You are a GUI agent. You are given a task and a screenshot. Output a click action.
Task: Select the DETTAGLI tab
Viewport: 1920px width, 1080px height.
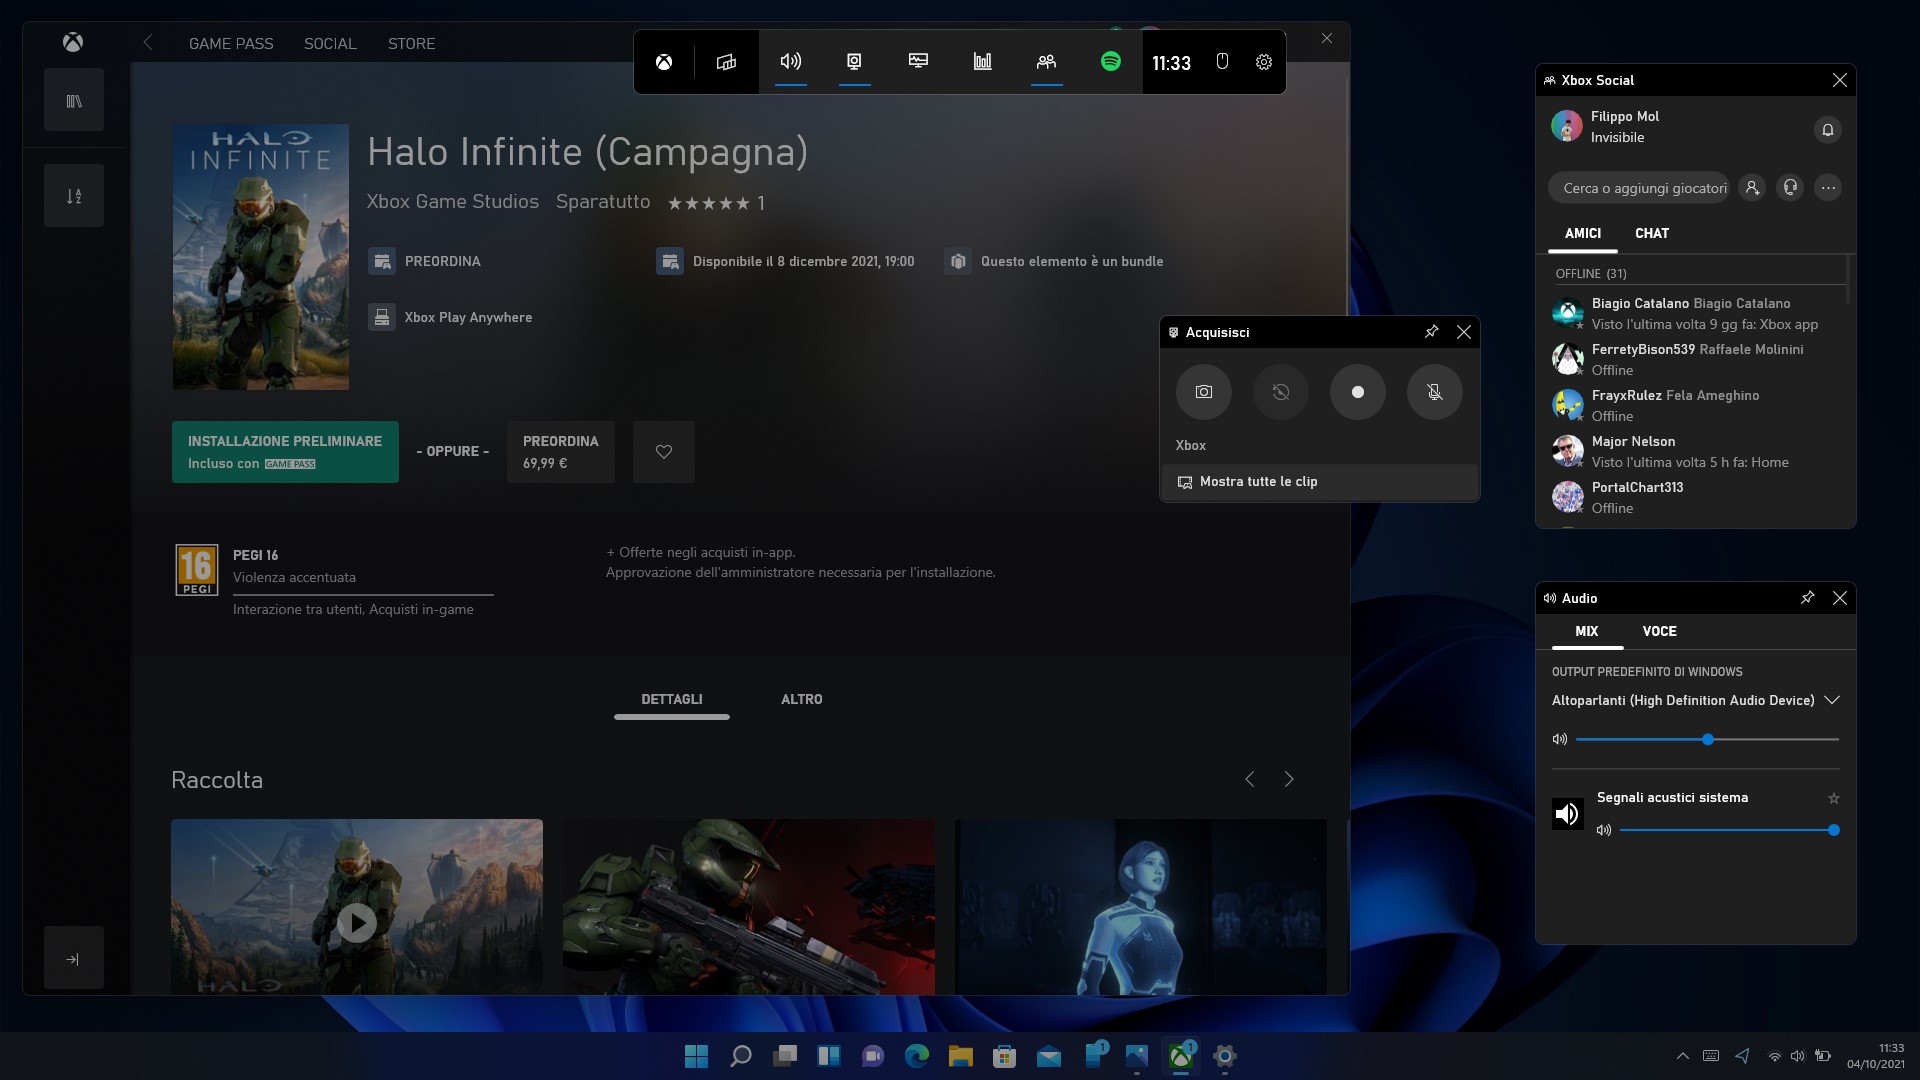pyautogui.click(x=672, y=700)
